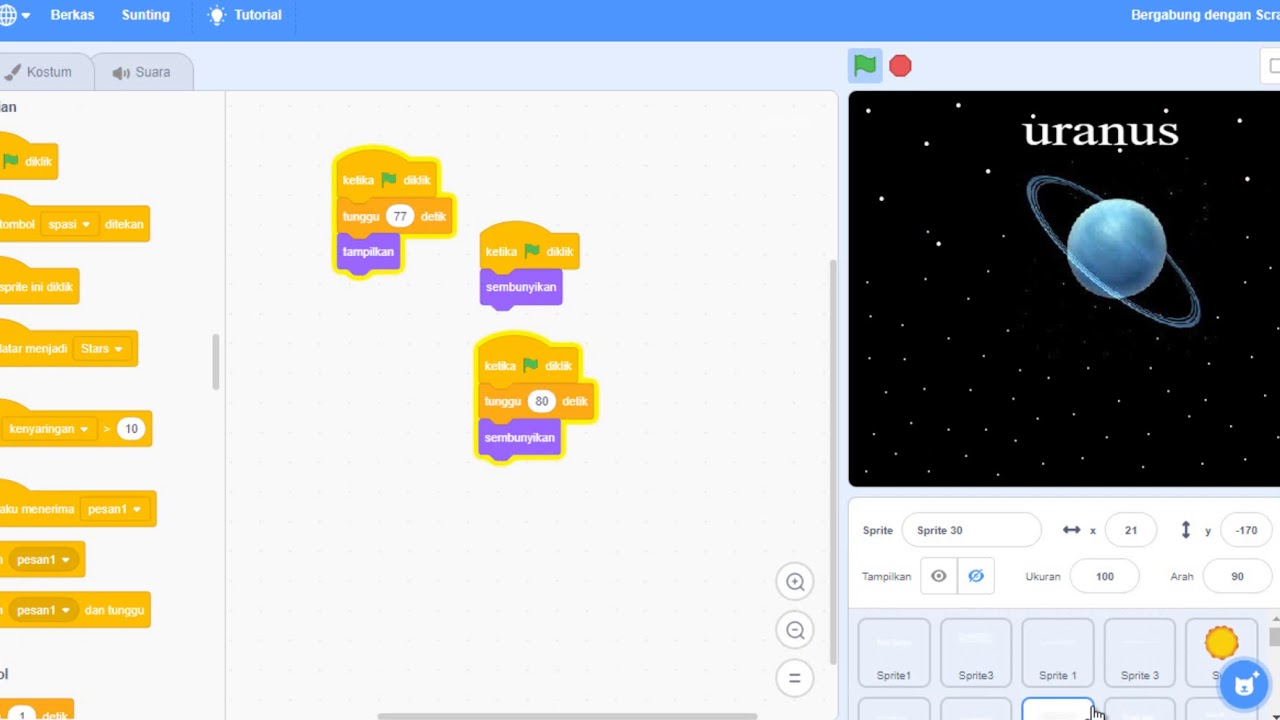Image resolution: width=1280 pixels, height=720 pixels.
Task: Open pesan1 dropdown on menerima block
Action: [115, 509]
